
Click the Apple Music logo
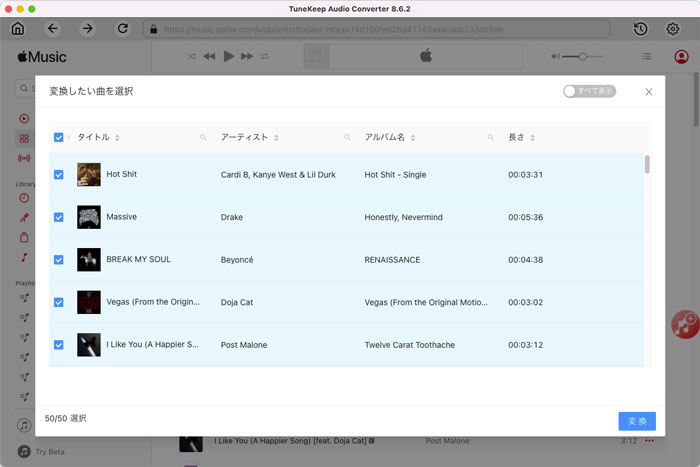click(42, 57)
